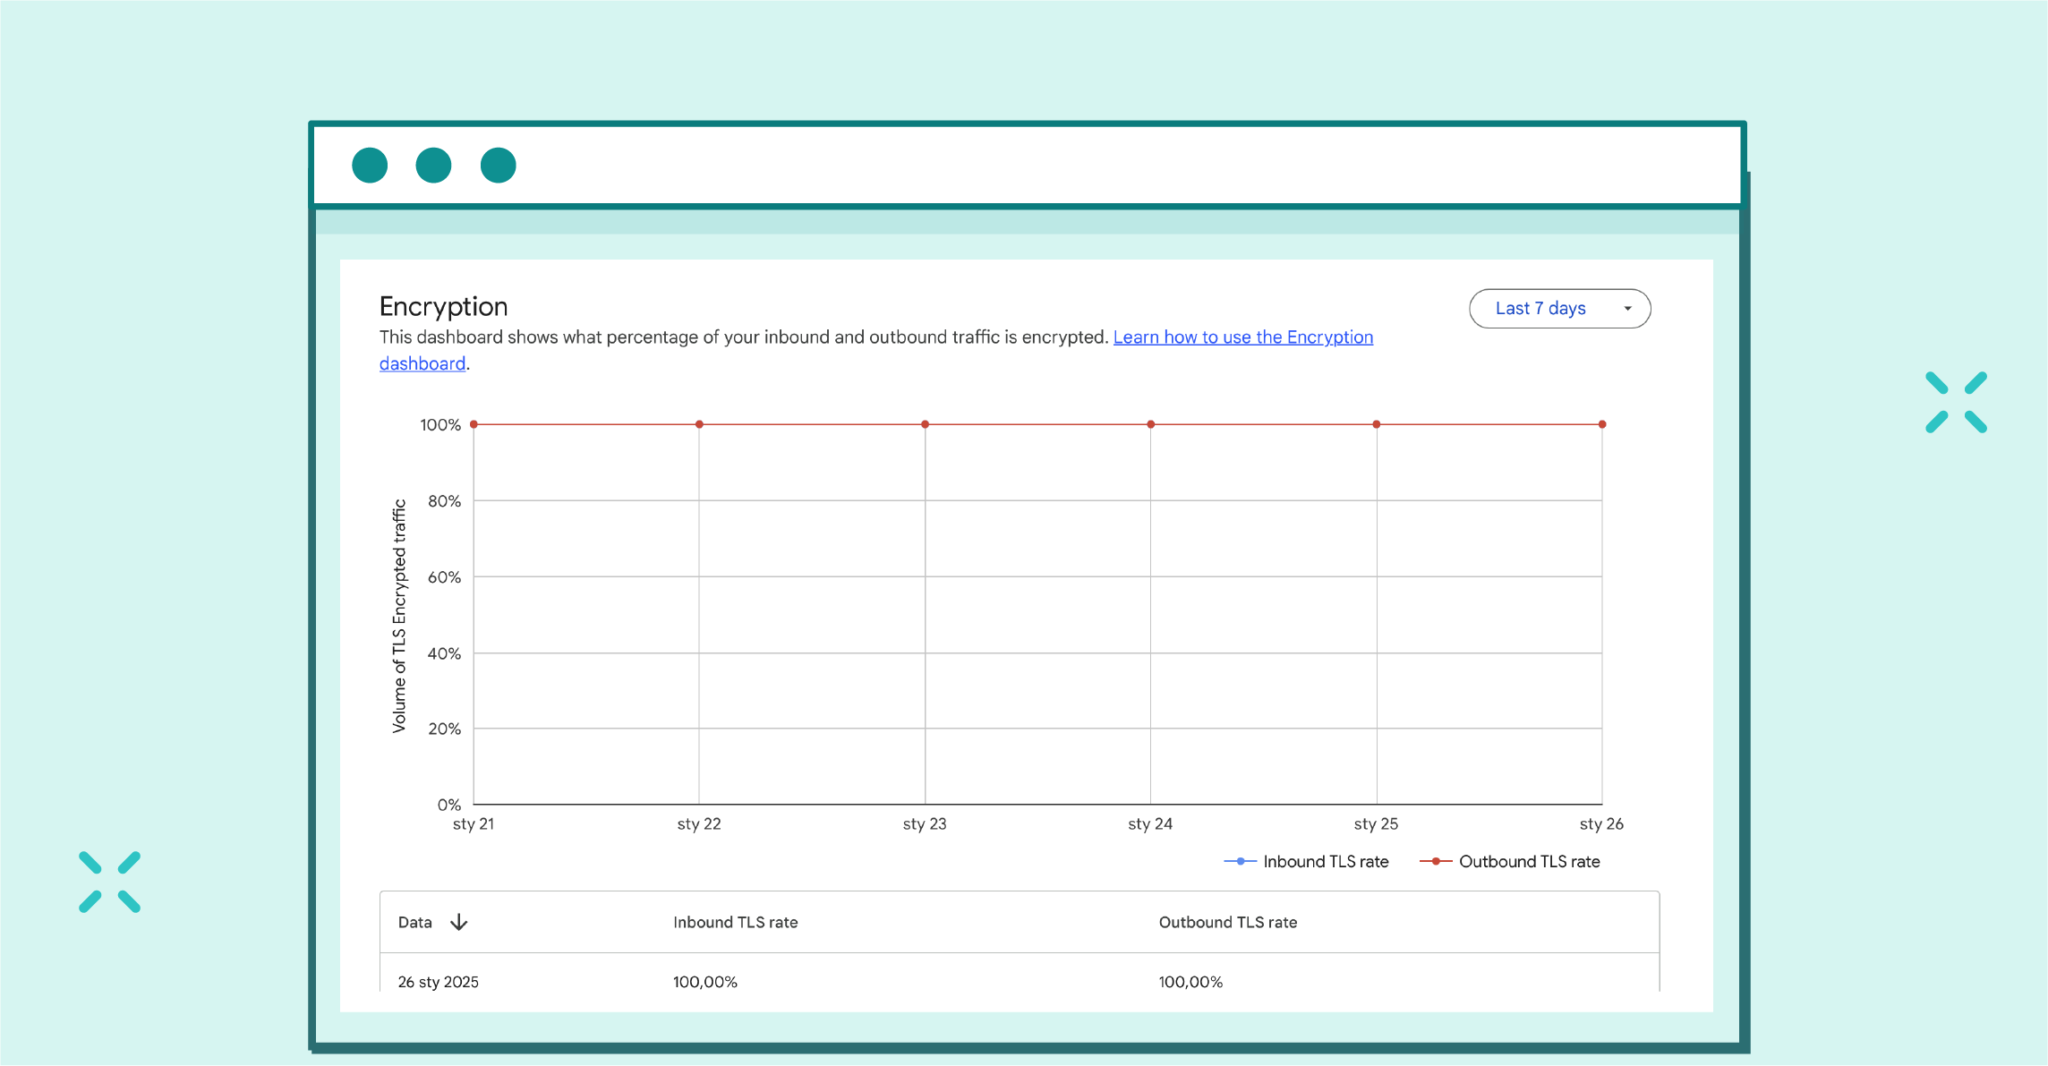Click the middle teal dot in the title bar
2048x1066 pixels.
(433, 164)
